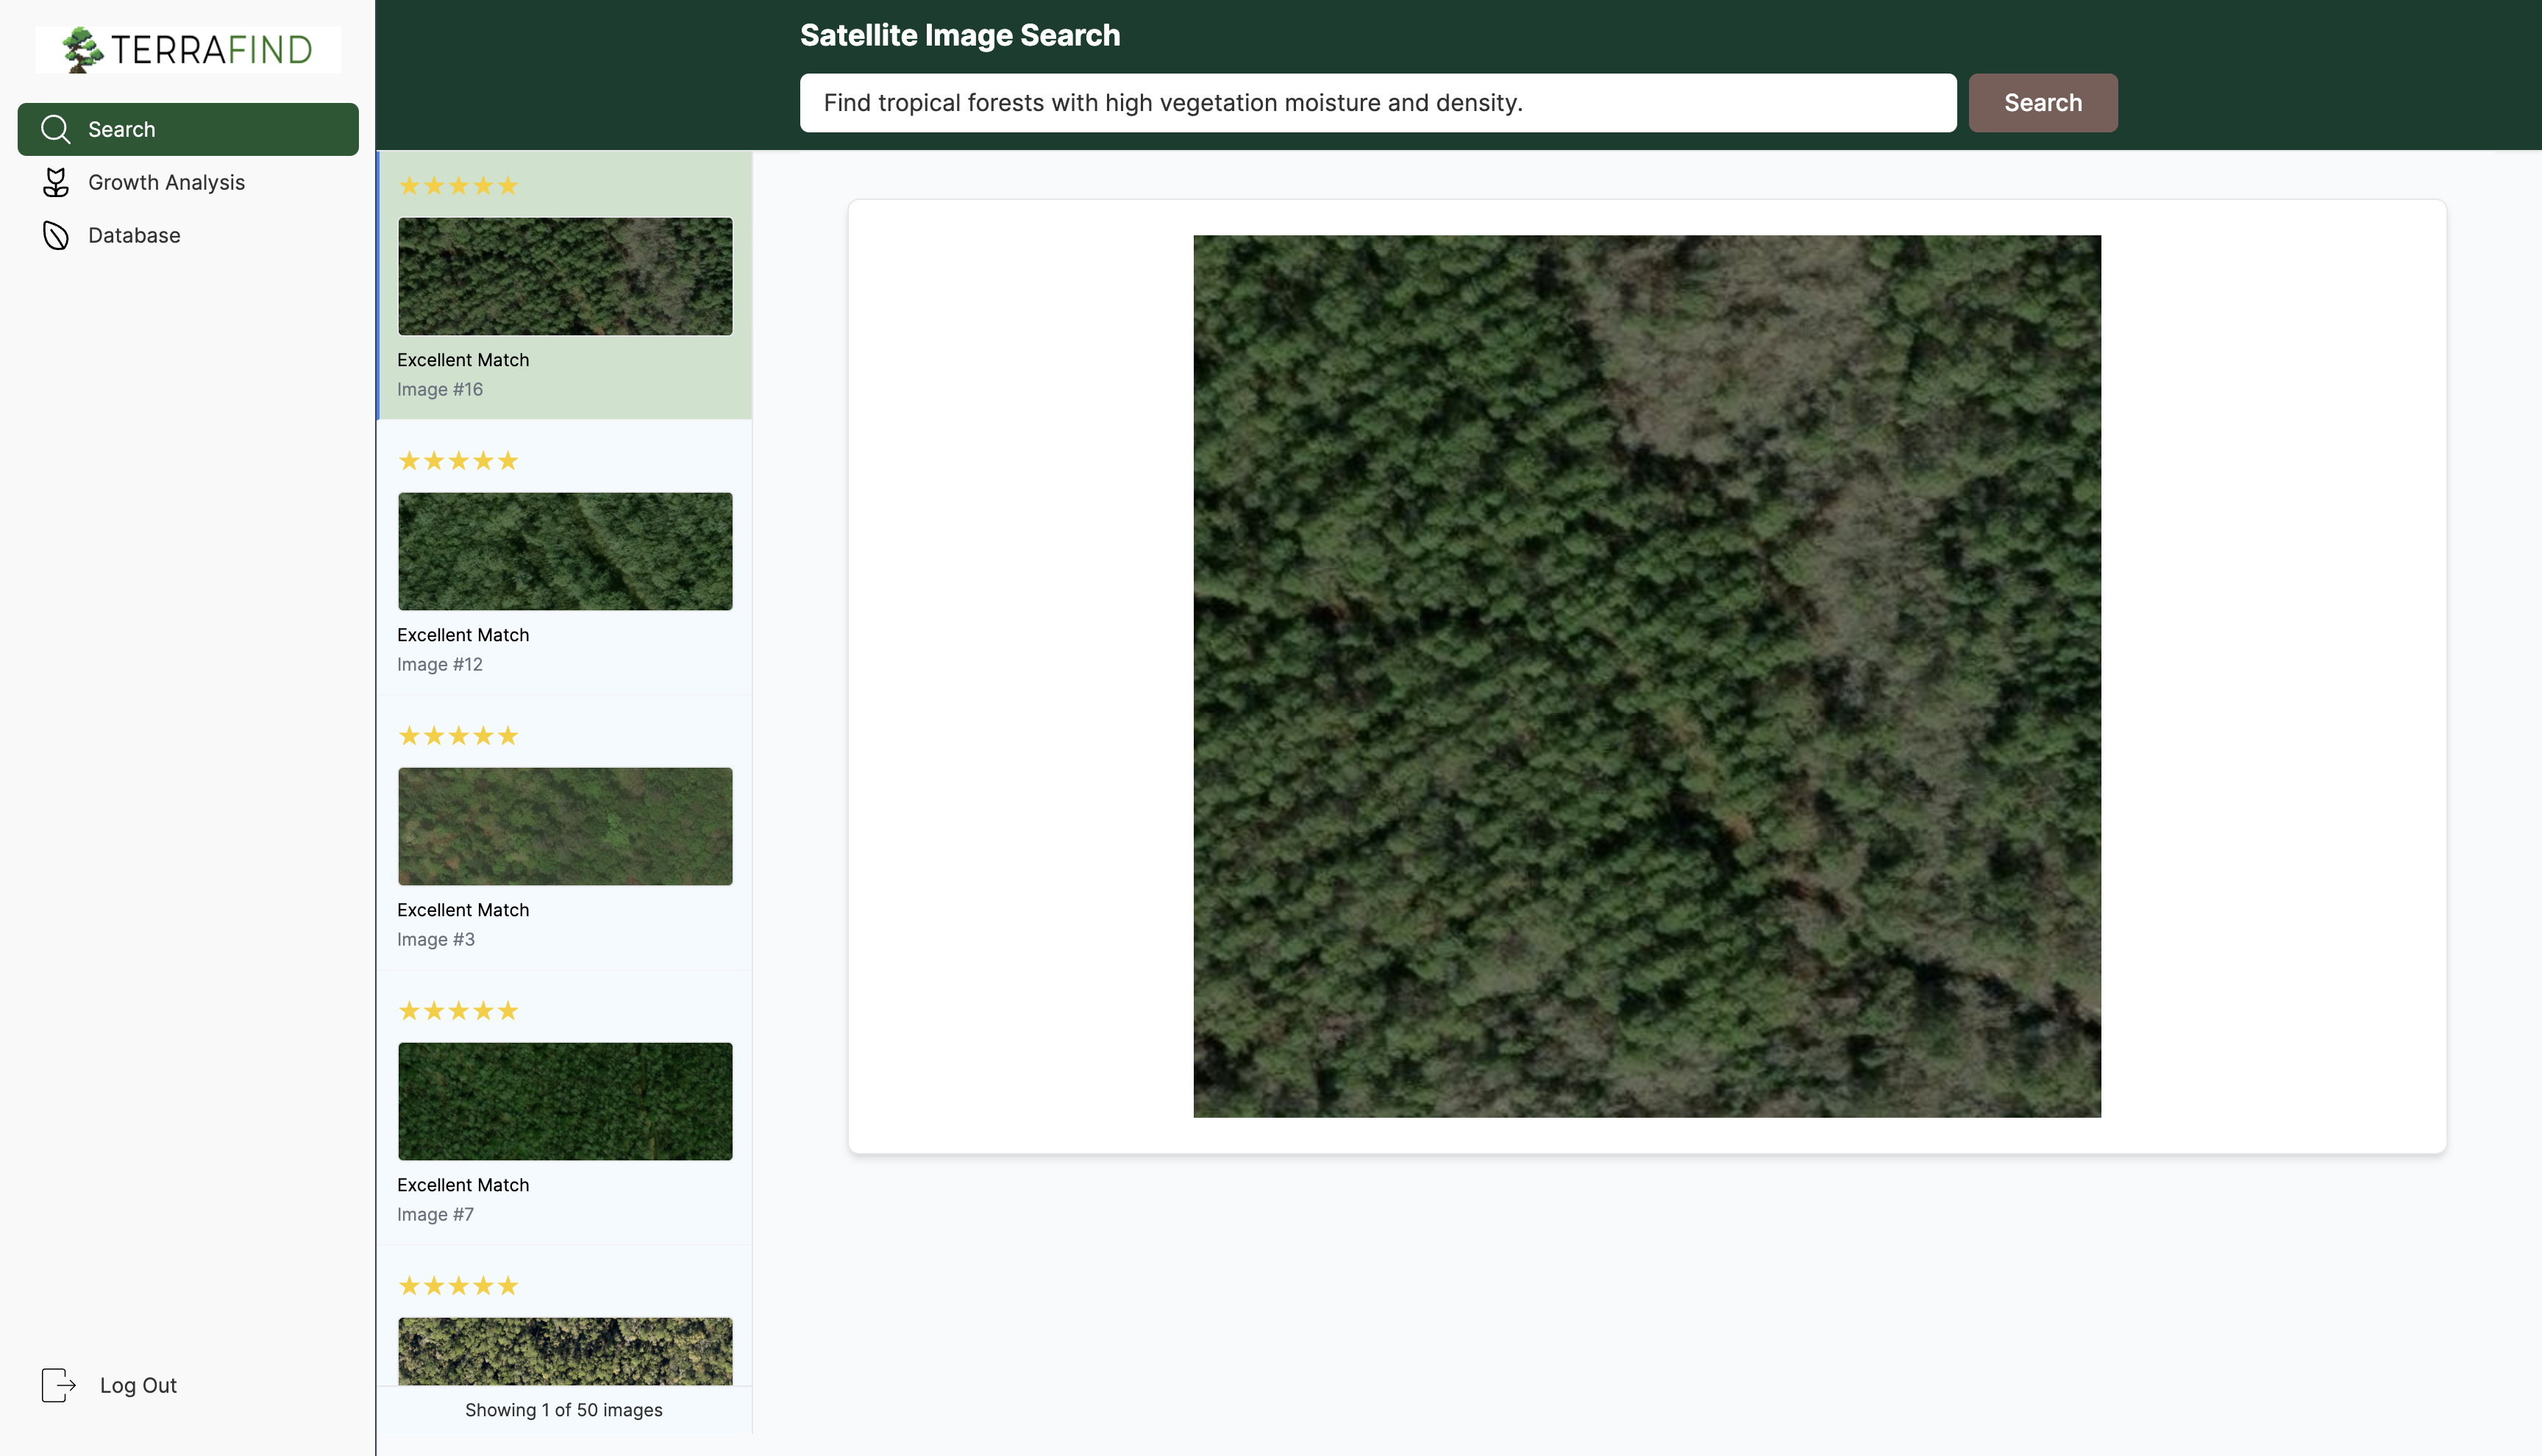The height and width of the screenshot is (1456, 2542).
Task: Focus the satellite search query field
Action: pos(1377,102)
